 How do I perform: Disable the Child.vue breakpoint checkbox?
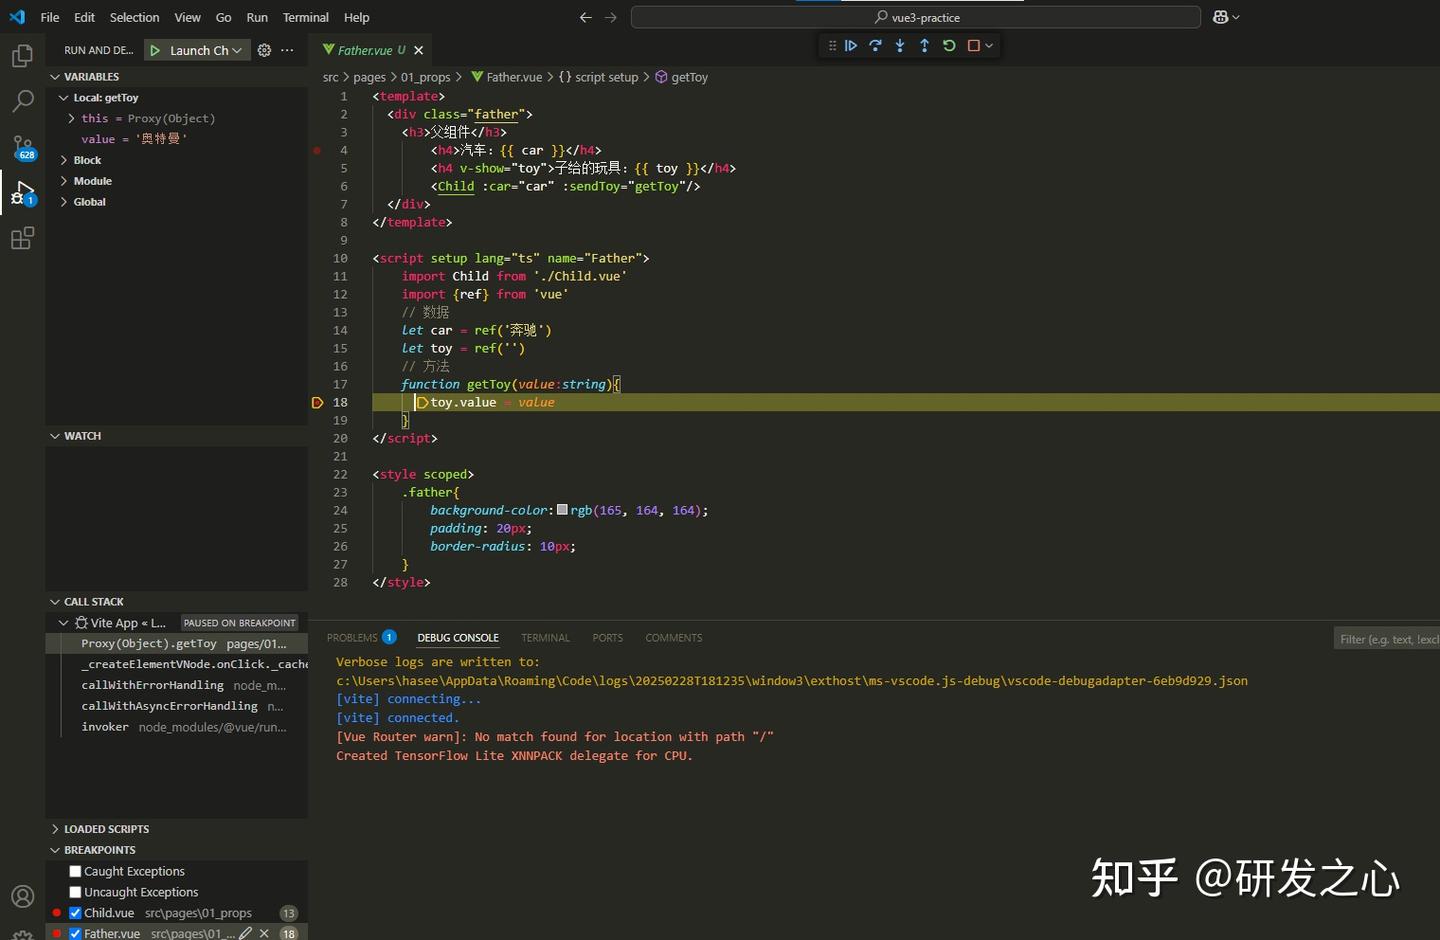click(74, 913)
